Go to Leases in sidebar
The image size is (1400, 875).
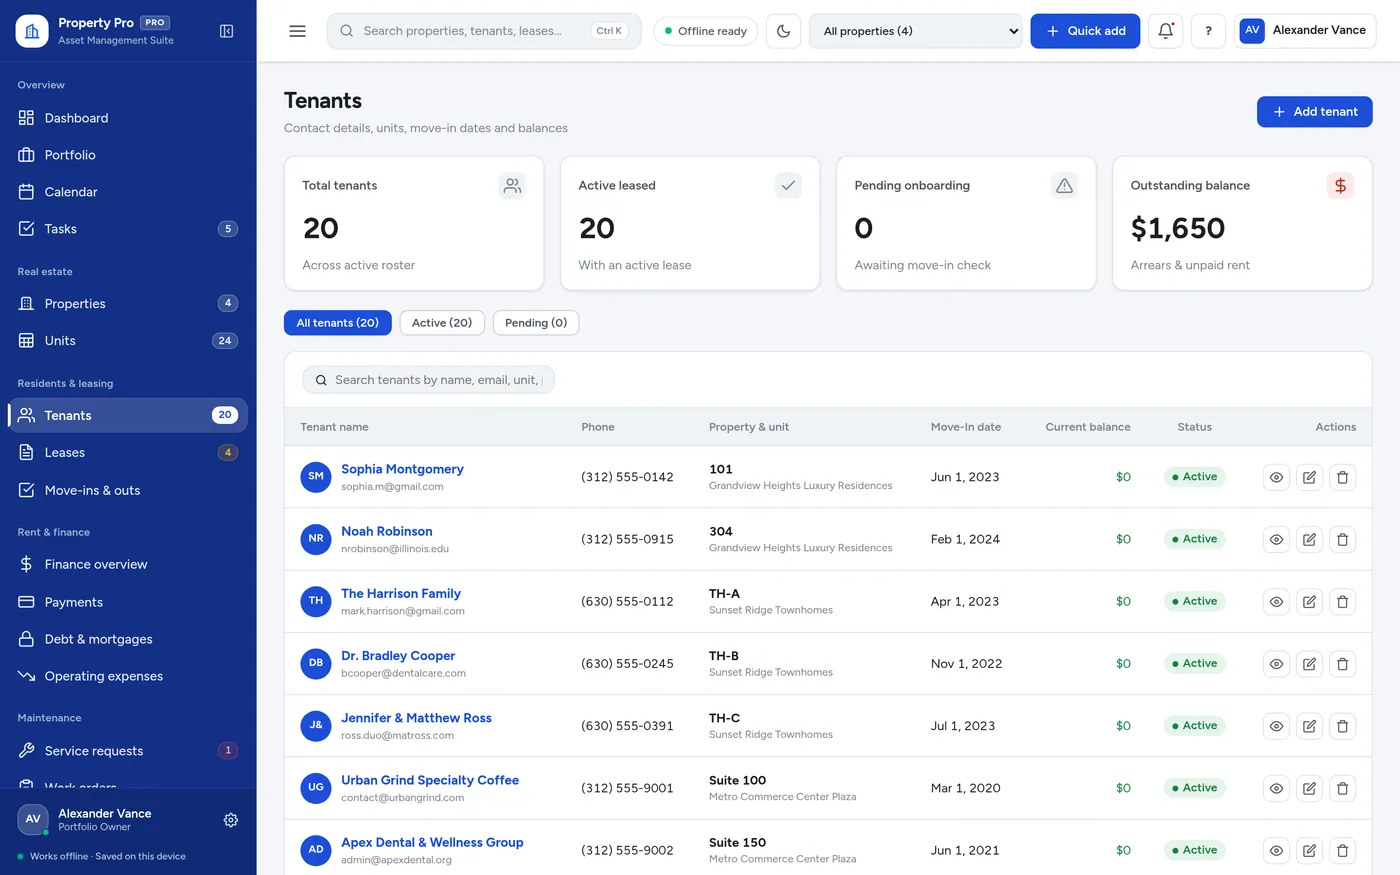(x=128, y=453)
